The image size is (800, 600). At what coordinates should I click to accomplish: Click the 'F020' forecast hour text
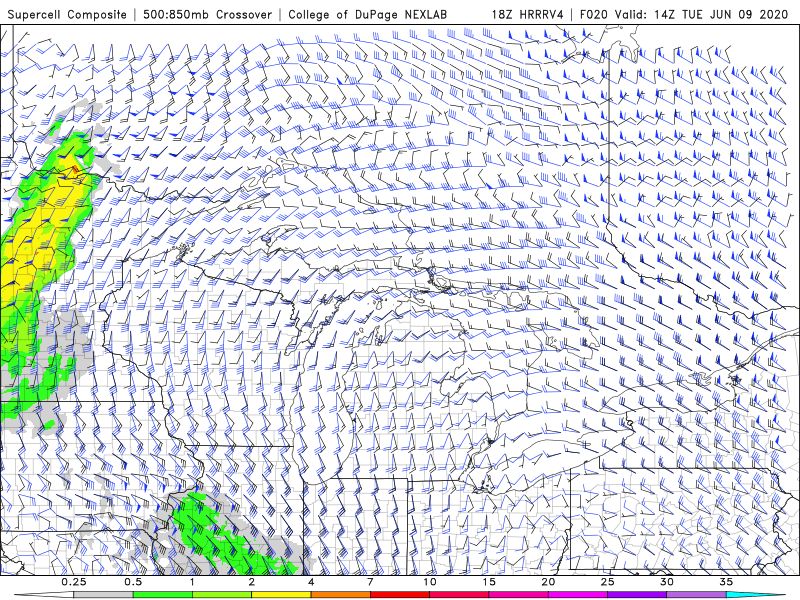pos(594,15)
